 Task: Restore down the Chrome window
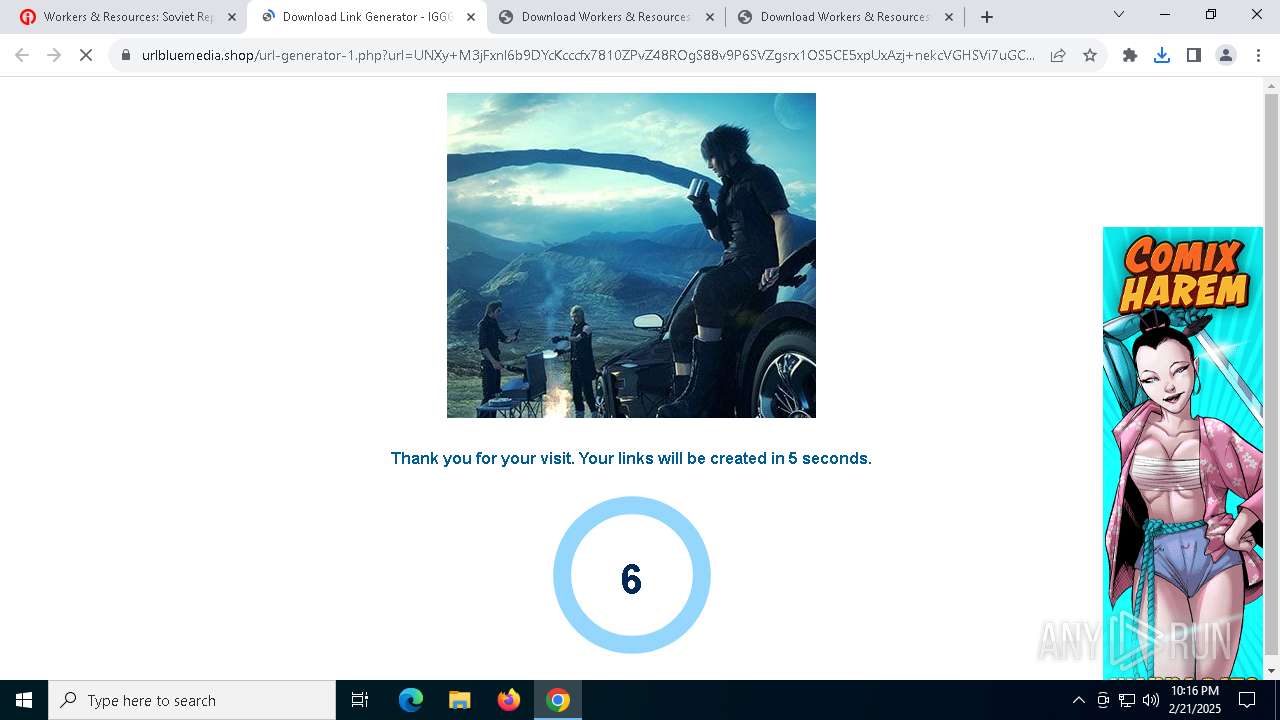pos(1211,15)
